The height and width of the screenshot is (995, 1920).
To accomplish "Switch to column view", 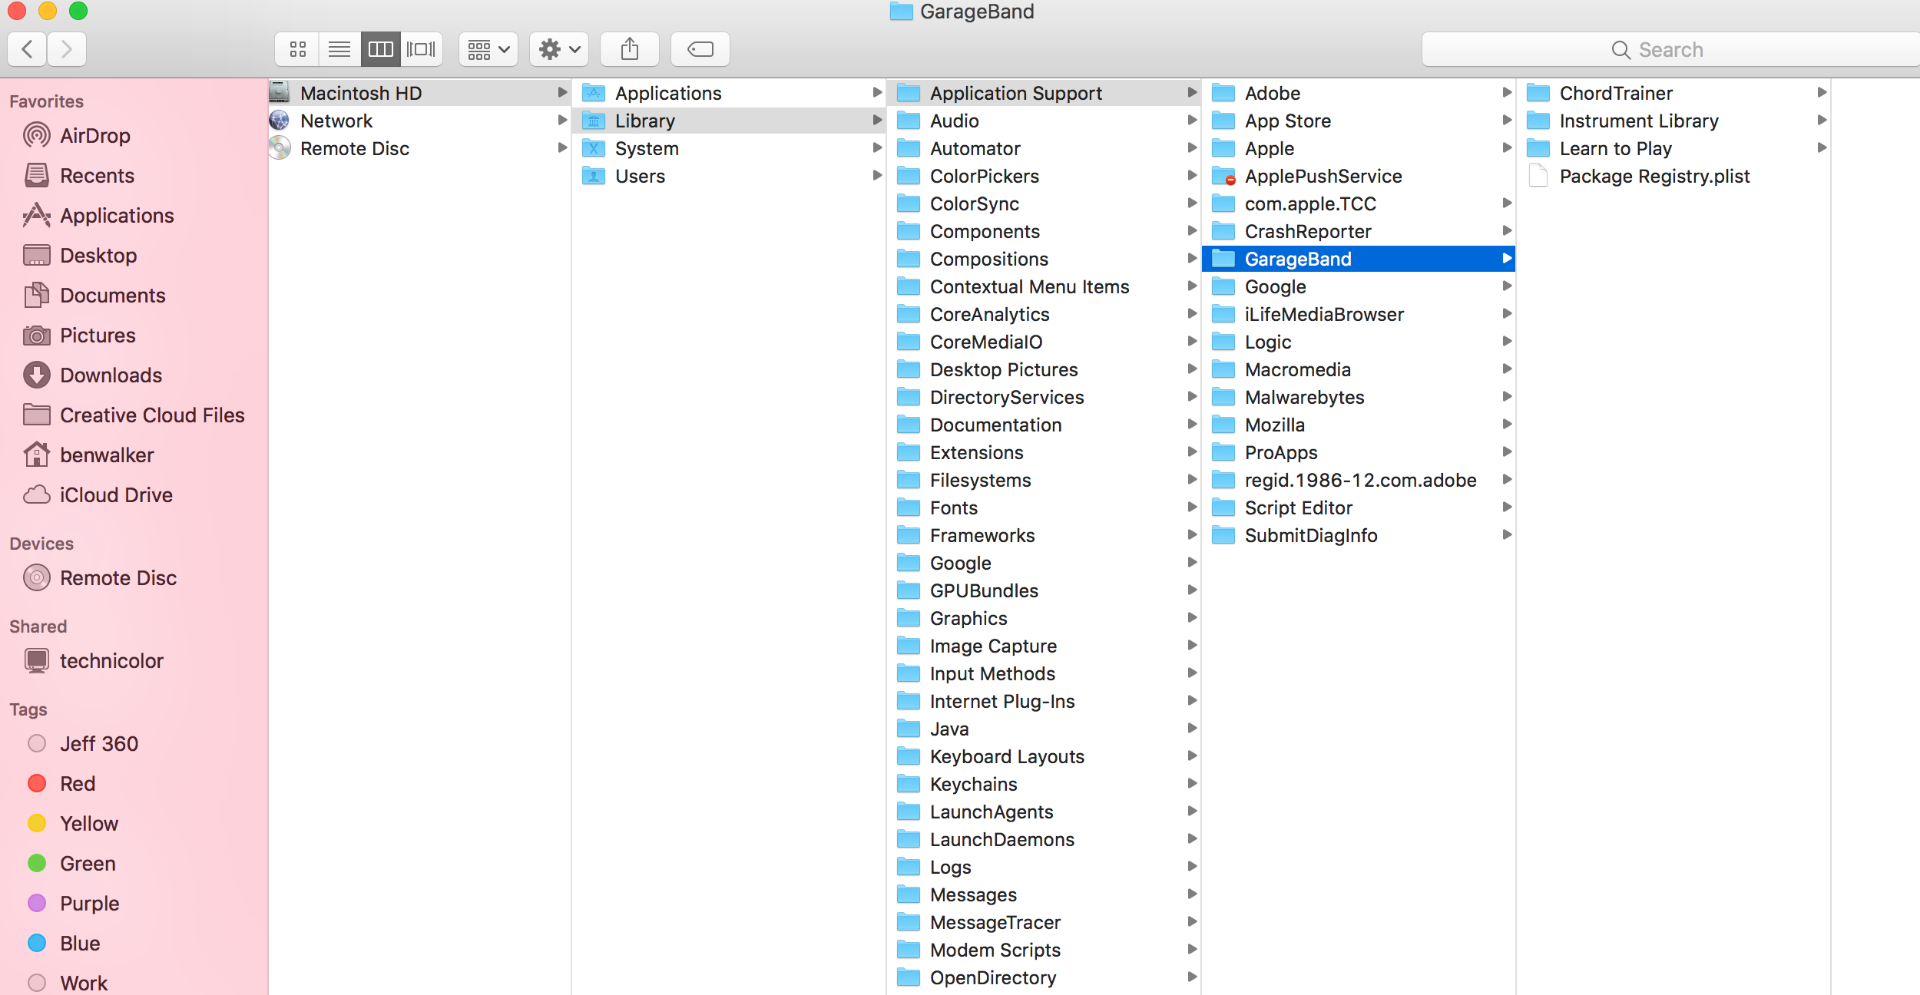I will 380,49.
